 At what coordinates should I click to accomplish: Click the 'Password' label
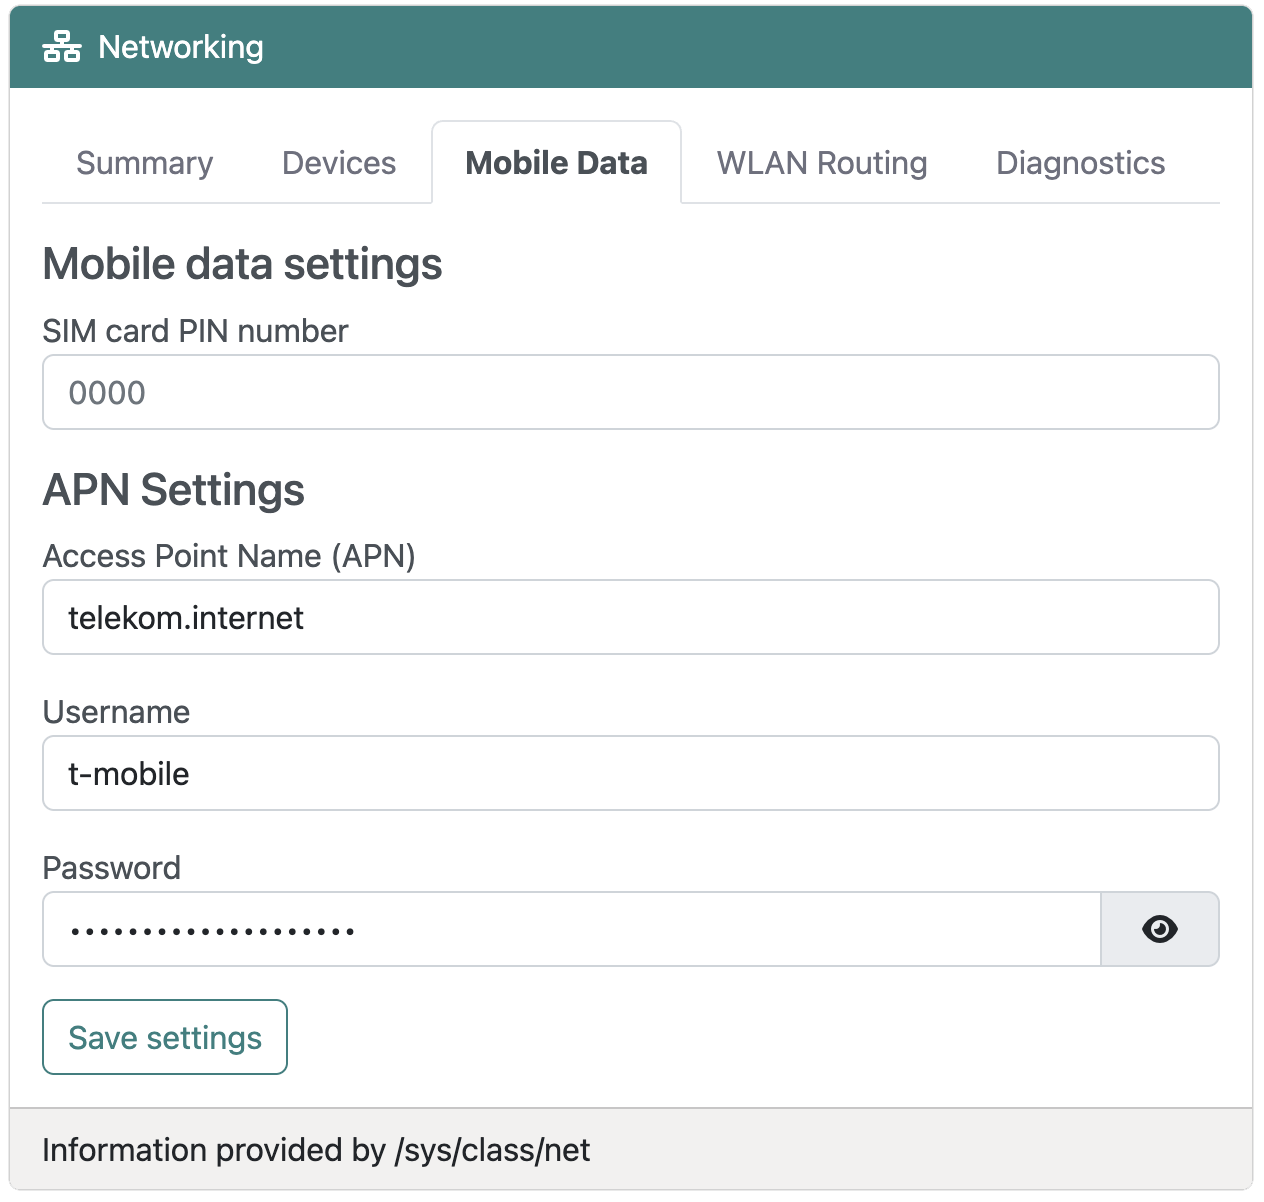click(112, 868)
